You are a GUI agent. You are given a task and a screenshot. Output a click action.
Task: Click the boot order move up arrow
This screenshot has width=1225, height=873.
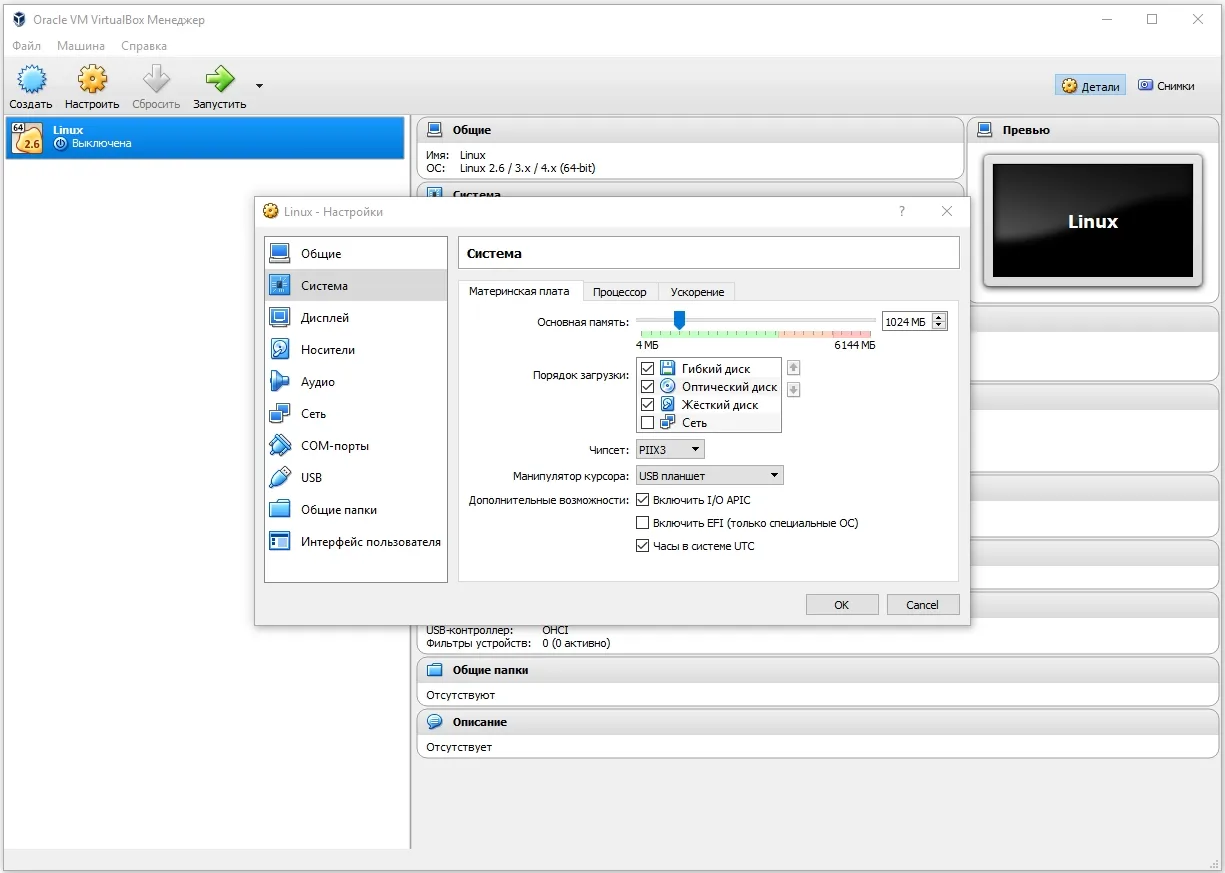click(794, 368)
